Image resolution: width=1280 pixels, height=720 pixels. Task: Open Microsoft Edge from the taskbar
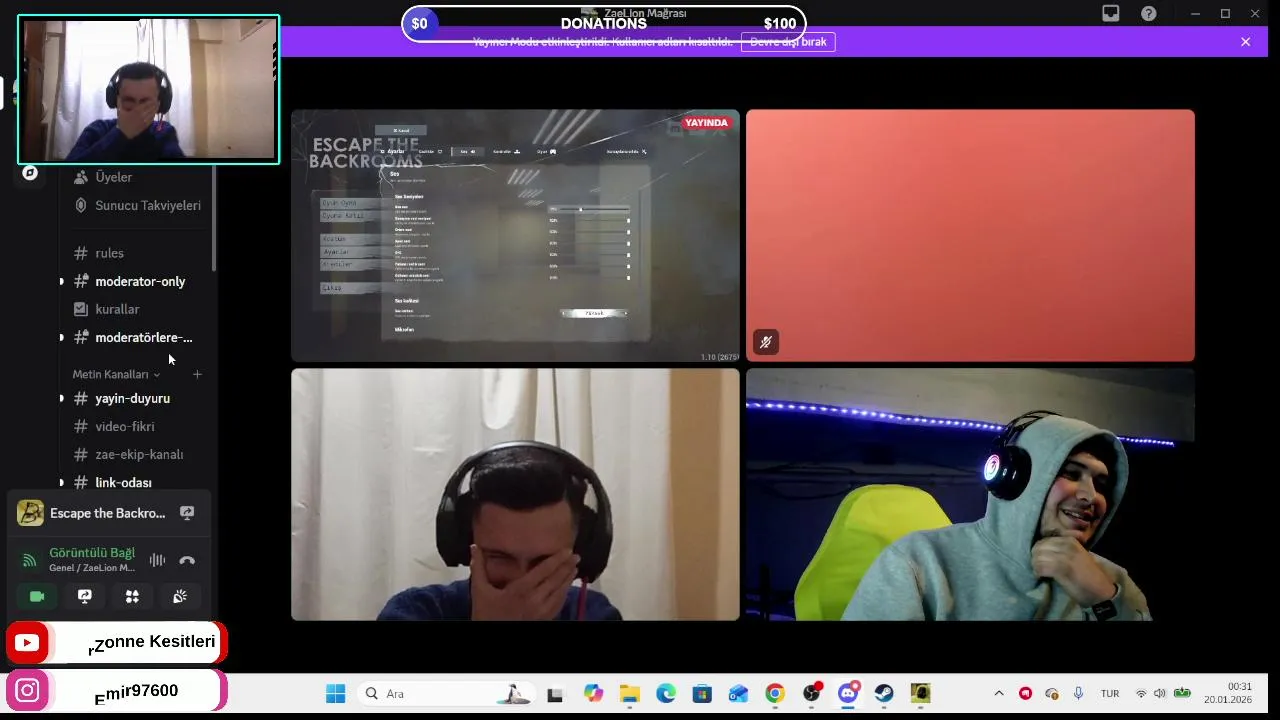pos(666,693)
